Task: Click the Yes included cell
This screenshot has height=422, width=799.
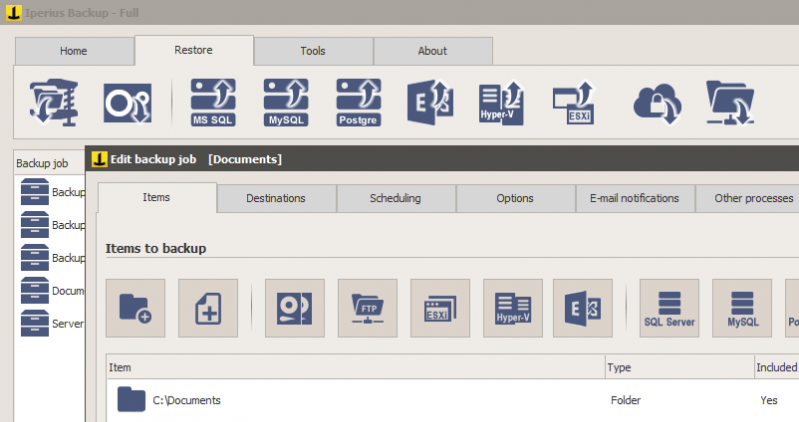Action: 769,400
